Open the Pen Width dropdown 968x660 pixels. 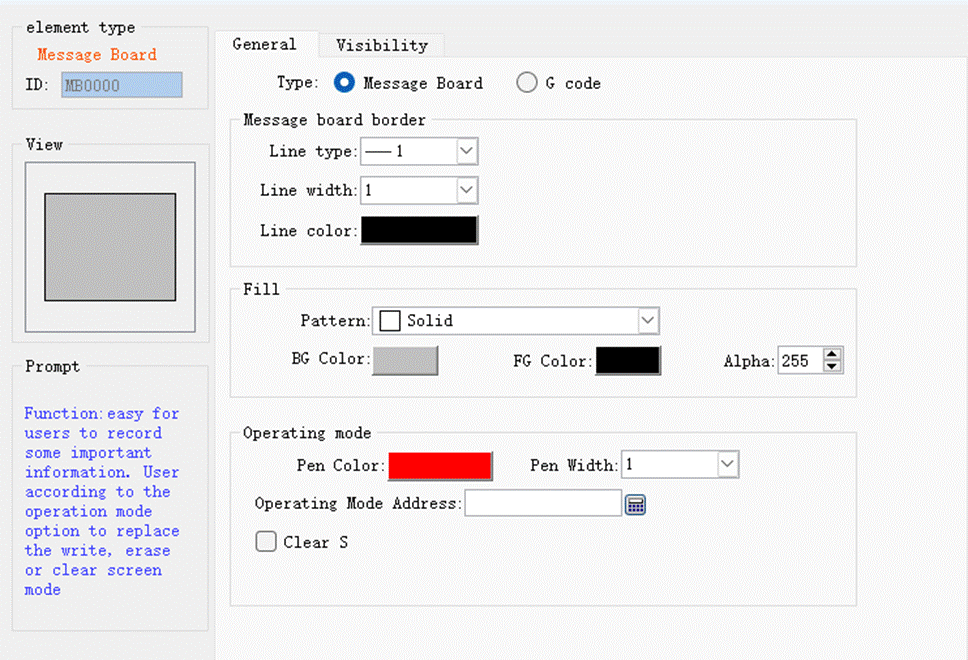(x=727, y=465)
